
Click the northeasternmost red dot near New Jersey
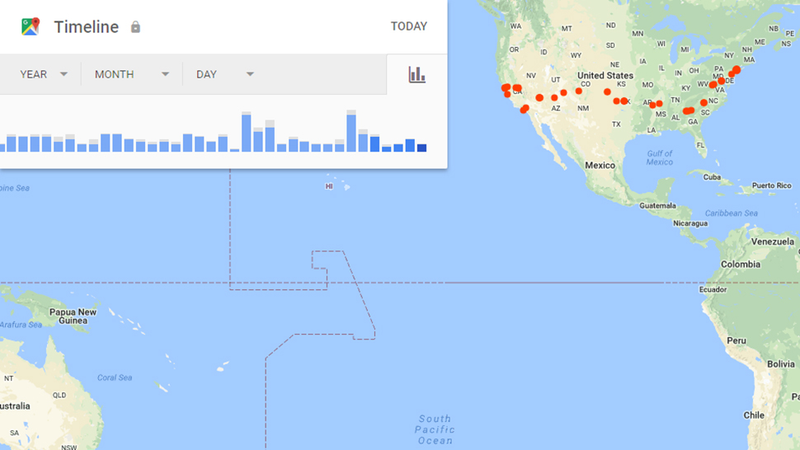[x=736, y=69]
